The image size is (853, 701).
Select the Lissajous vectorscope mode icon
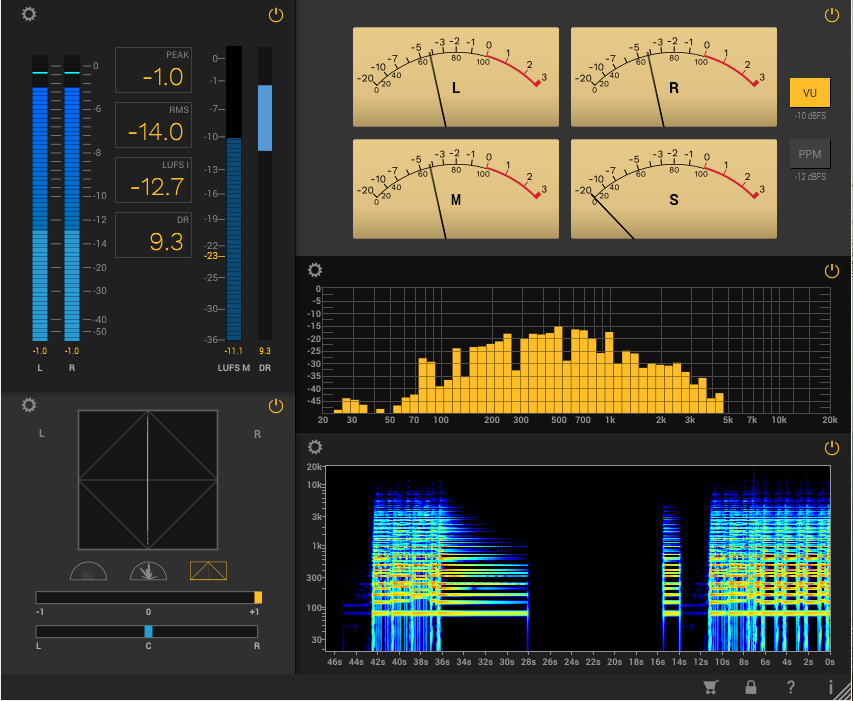tap(208, 571)
